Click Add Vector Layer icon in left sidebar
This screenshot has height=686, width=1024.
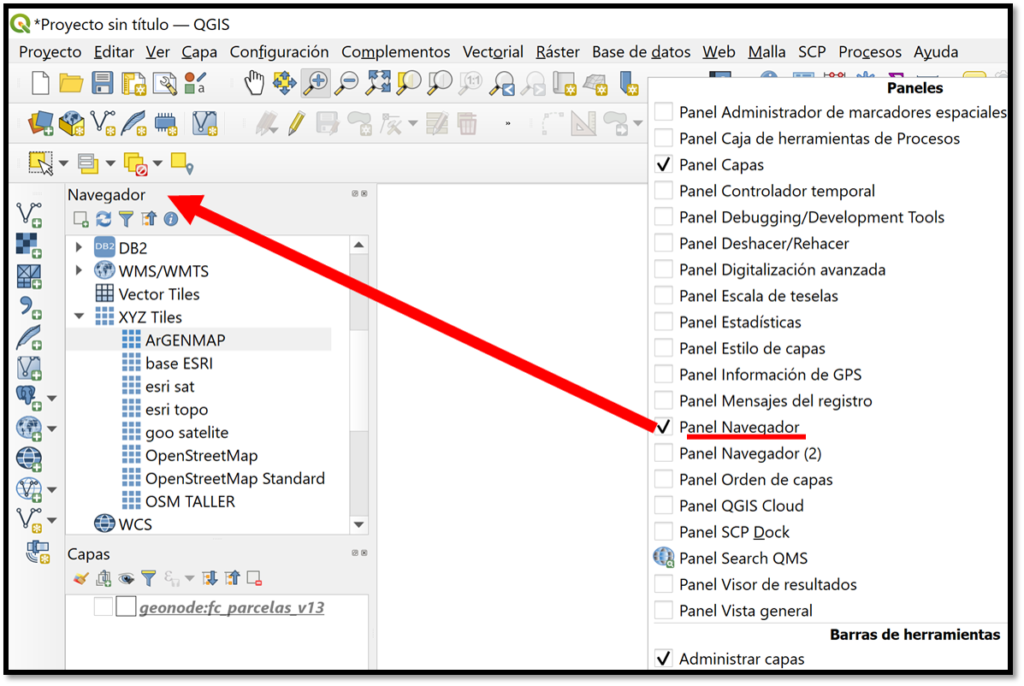[29, 214]
